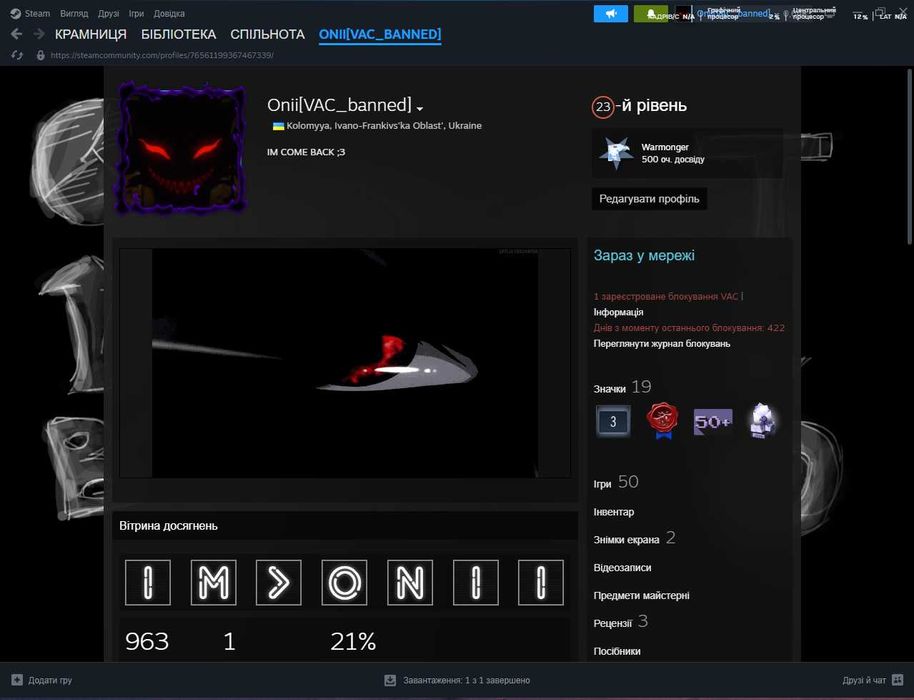Expand the Onii[VAC_banned] name dropdown arrow

point(420,108)
